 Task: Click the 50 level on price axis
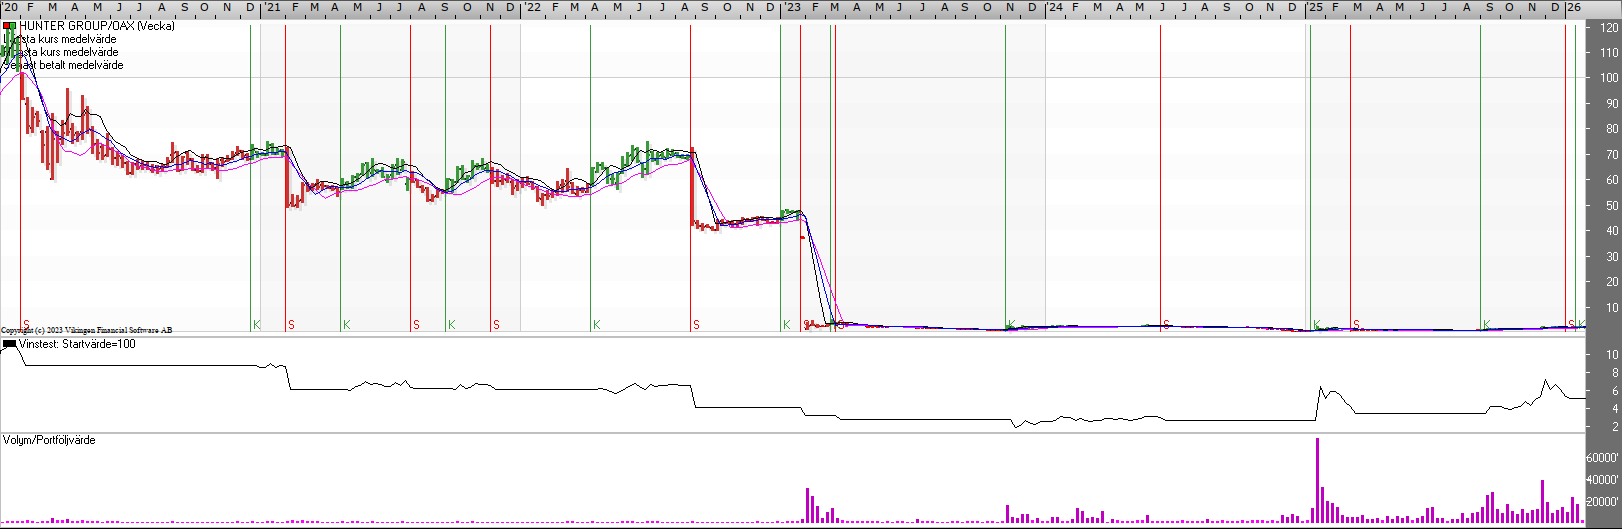(1611, 206)
